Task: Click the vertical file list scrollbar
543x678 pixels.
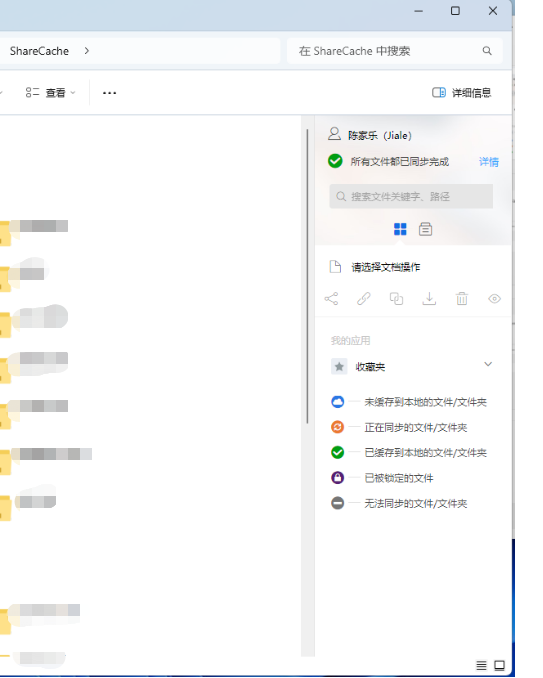Action: point(307,277)
